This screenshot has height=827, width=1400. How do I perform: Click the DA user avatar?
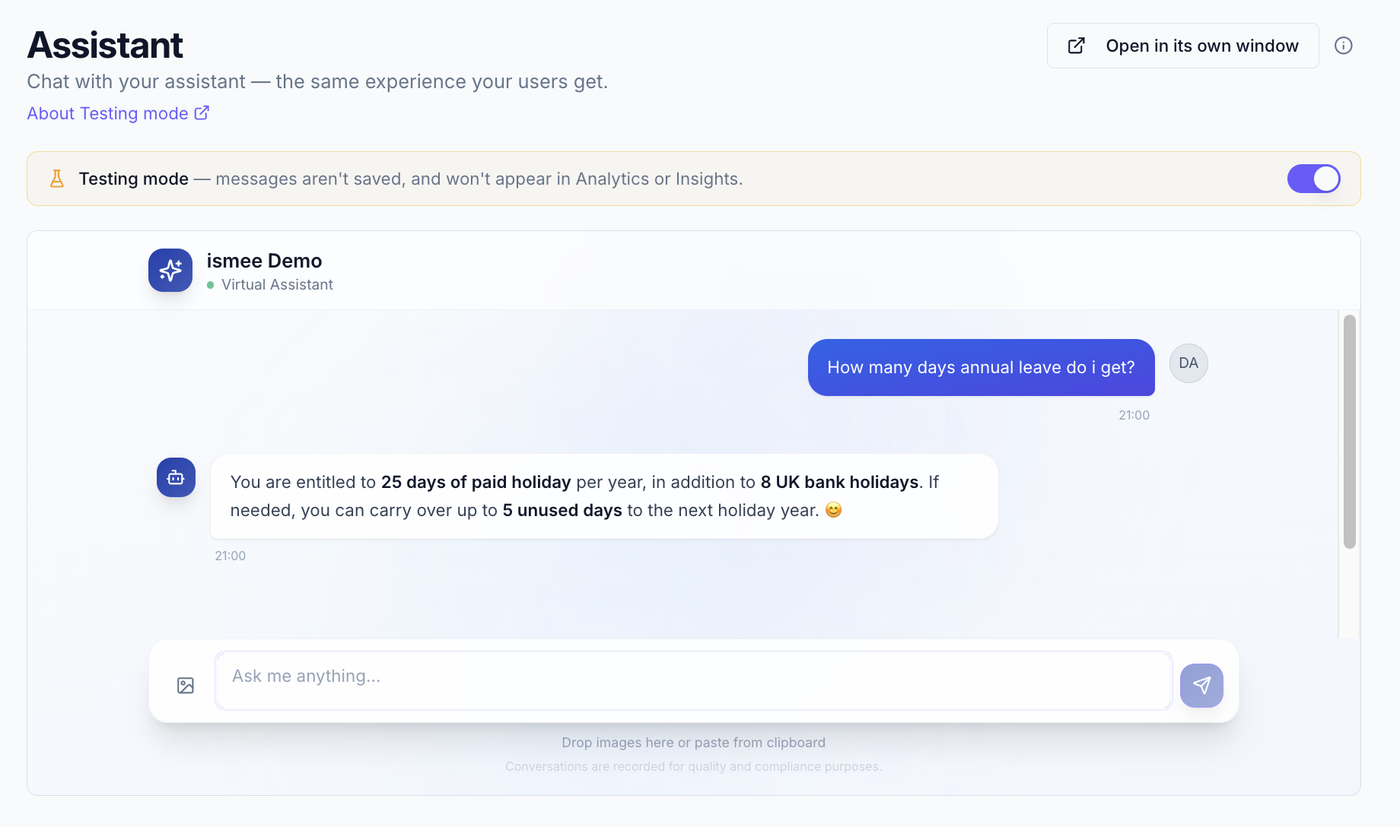[x=1188, y=363]
